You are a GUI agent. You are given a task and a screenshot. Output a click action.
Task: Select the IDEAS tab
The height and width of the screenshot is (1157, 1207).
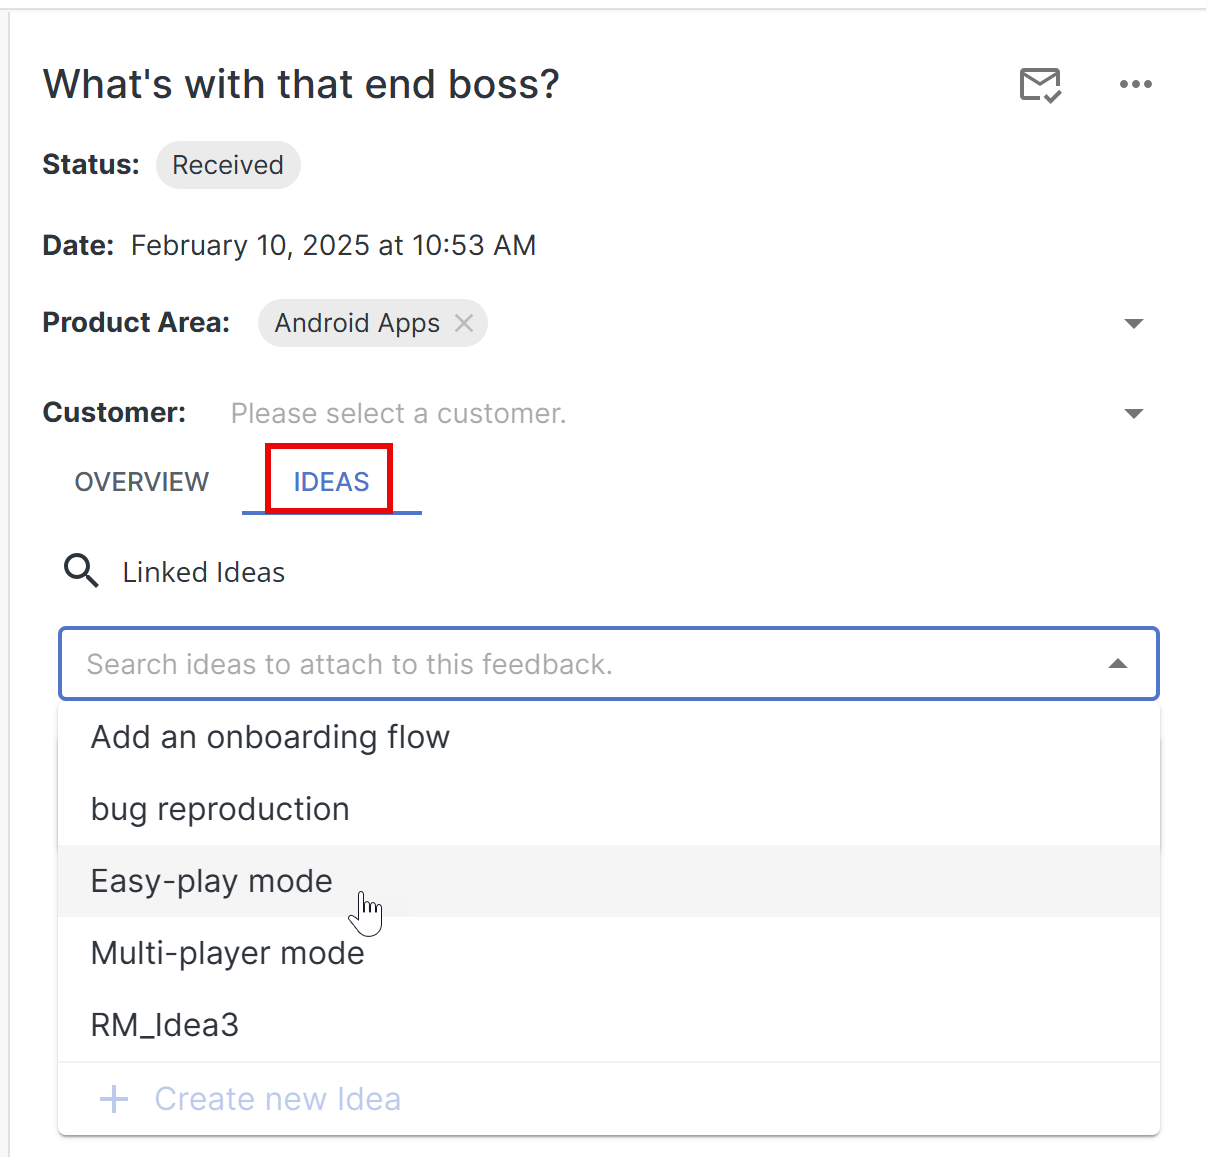331,482
